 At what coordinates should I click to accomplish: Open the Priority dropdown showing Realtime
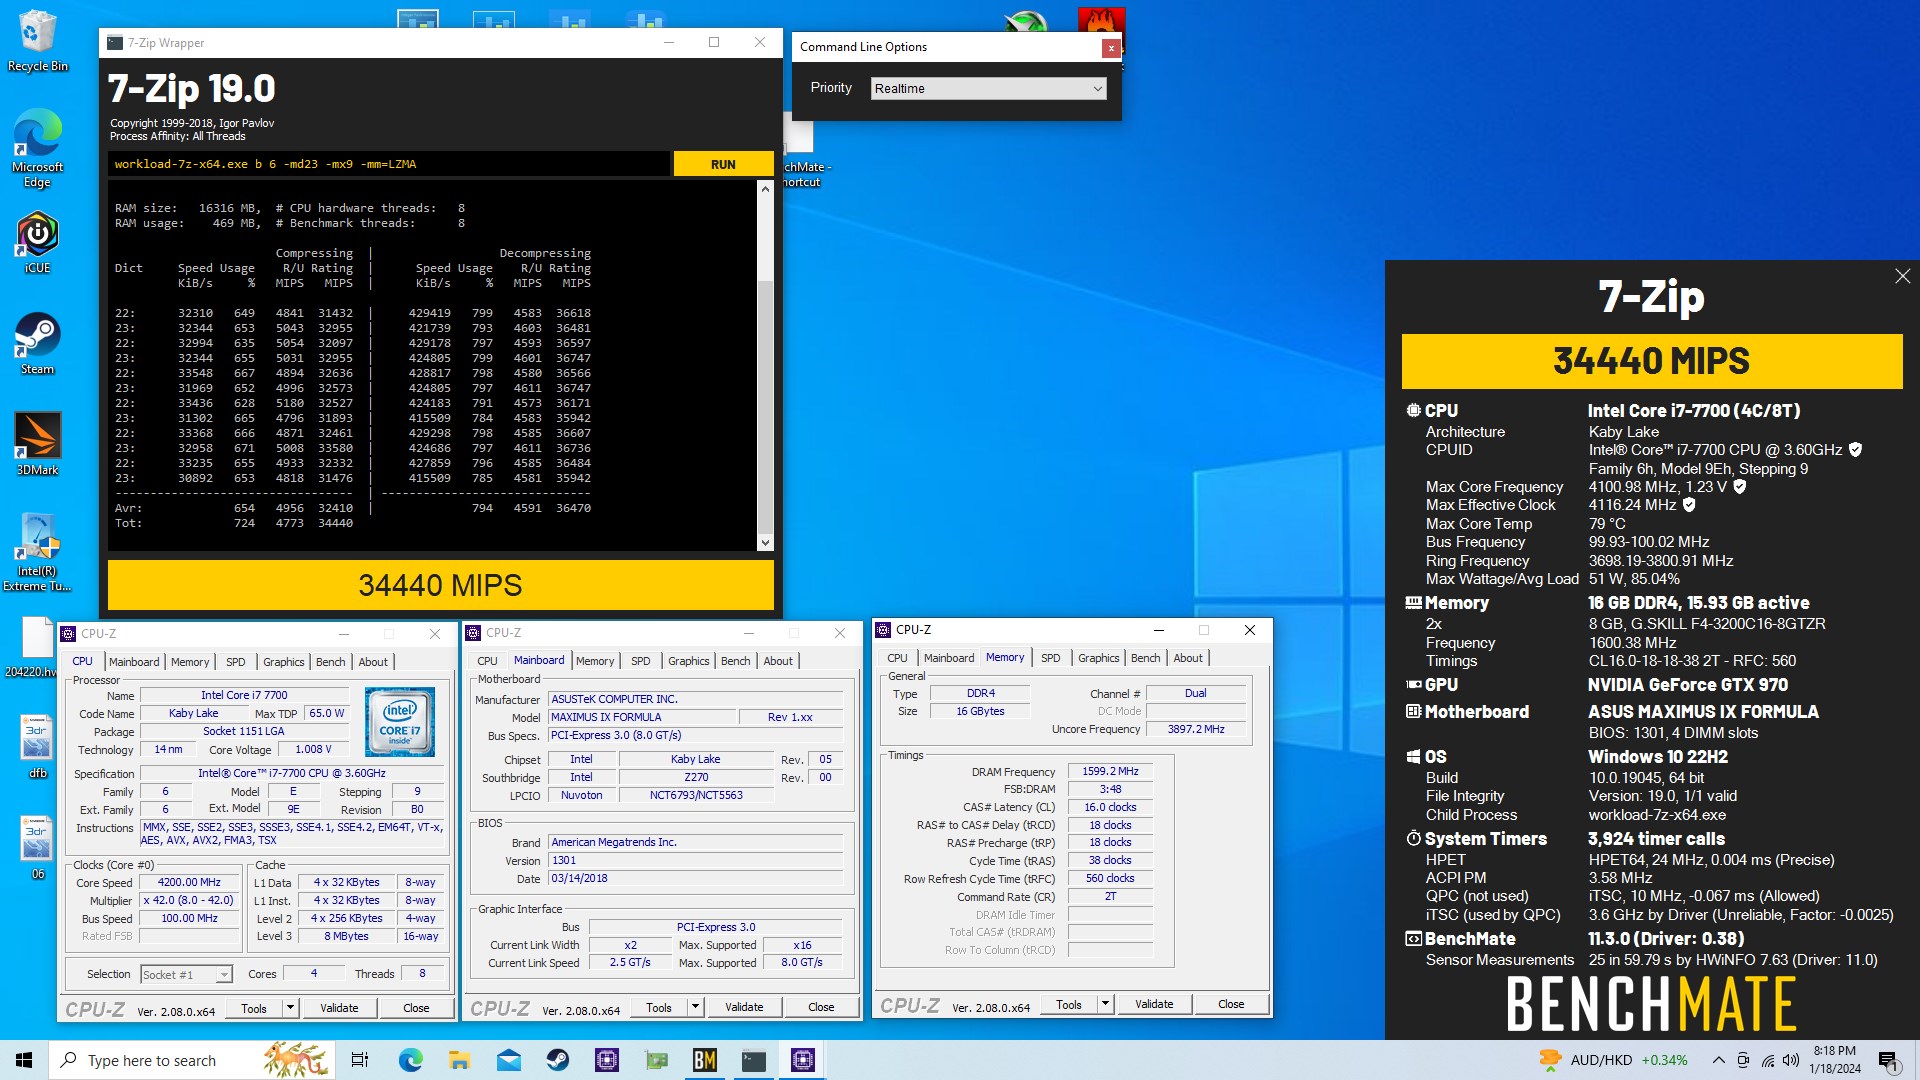tap(988, 88)
